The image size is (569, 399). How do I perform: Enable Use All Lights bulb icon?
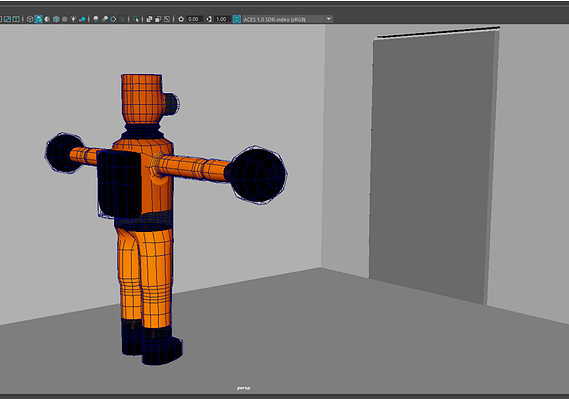tap(73, 19)
